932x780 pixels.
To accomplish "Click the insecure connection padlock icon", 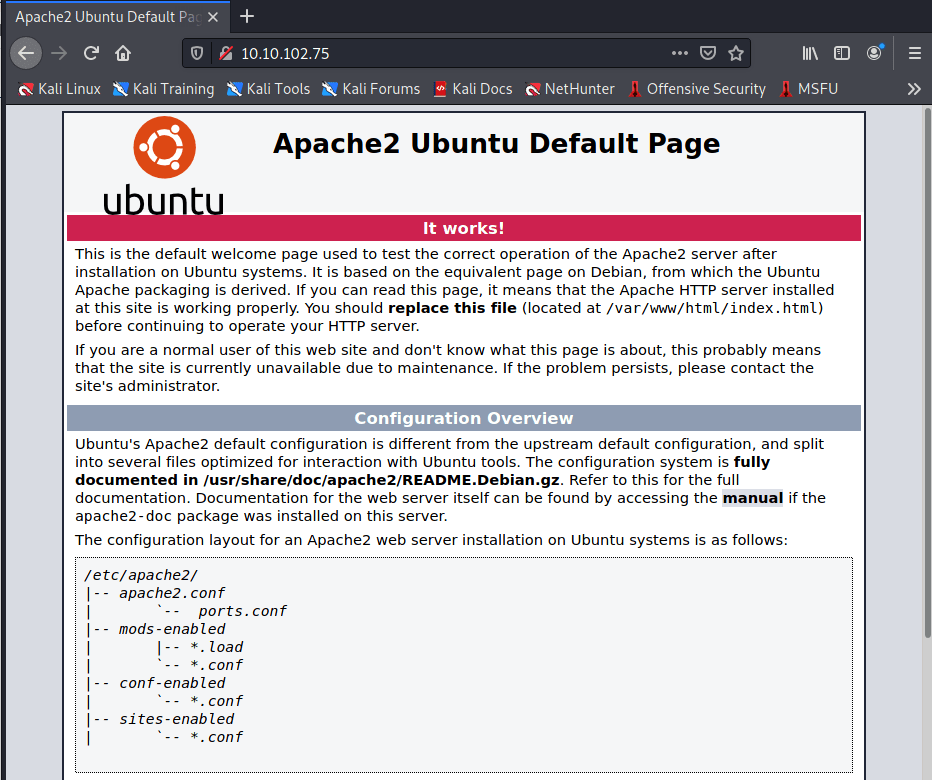I will 225,53.
